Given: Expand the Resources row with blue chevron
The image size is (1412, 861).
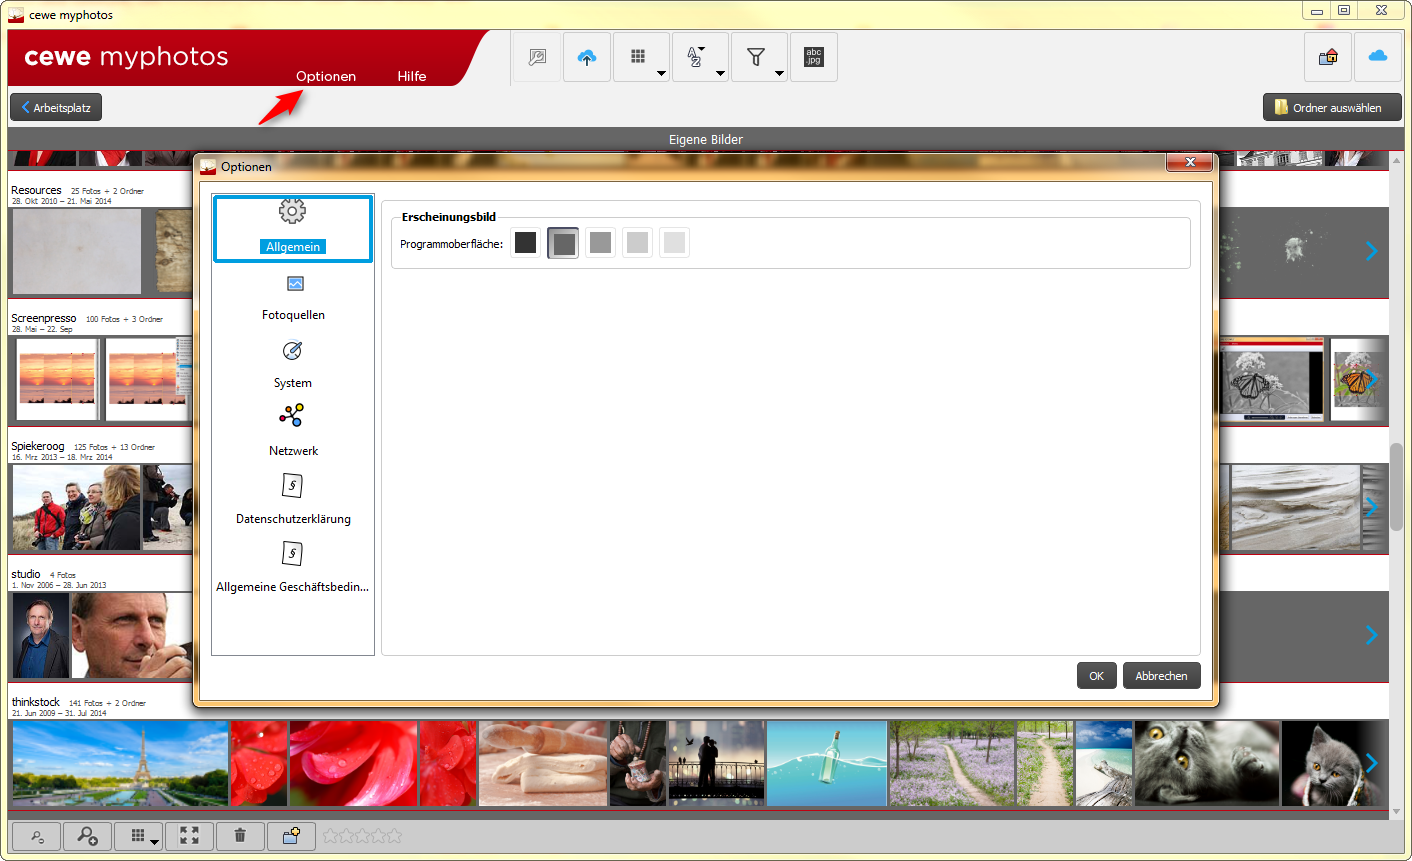Looking at the screenshot, I should point(1371,251).
